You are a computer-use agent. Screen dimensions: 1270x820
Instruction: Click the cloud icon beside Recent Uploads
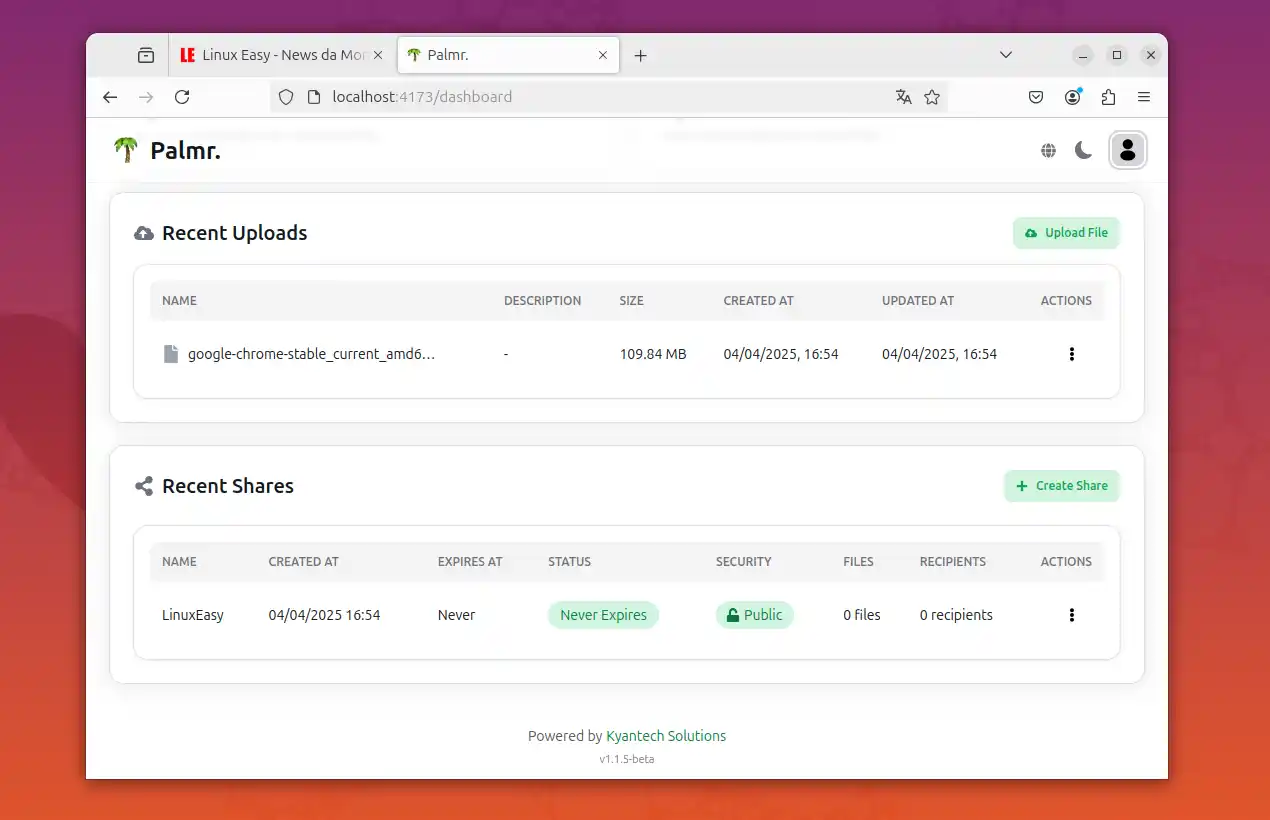tap(144, 233)
